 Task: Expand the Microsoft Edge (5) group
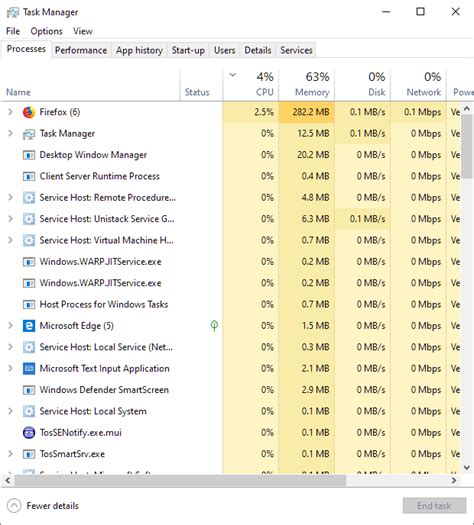pyautogui.click(x=10, y=325)
